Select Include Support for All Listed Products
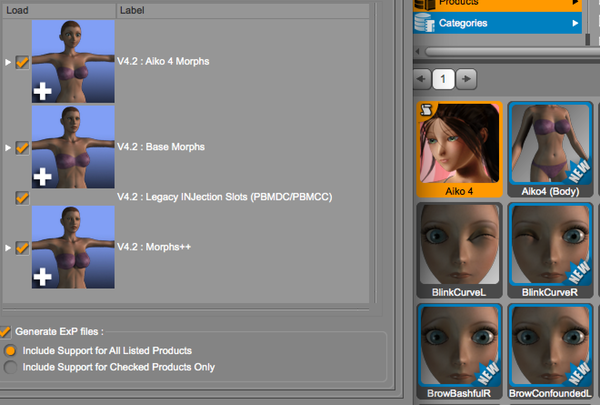 pos(10,351)
